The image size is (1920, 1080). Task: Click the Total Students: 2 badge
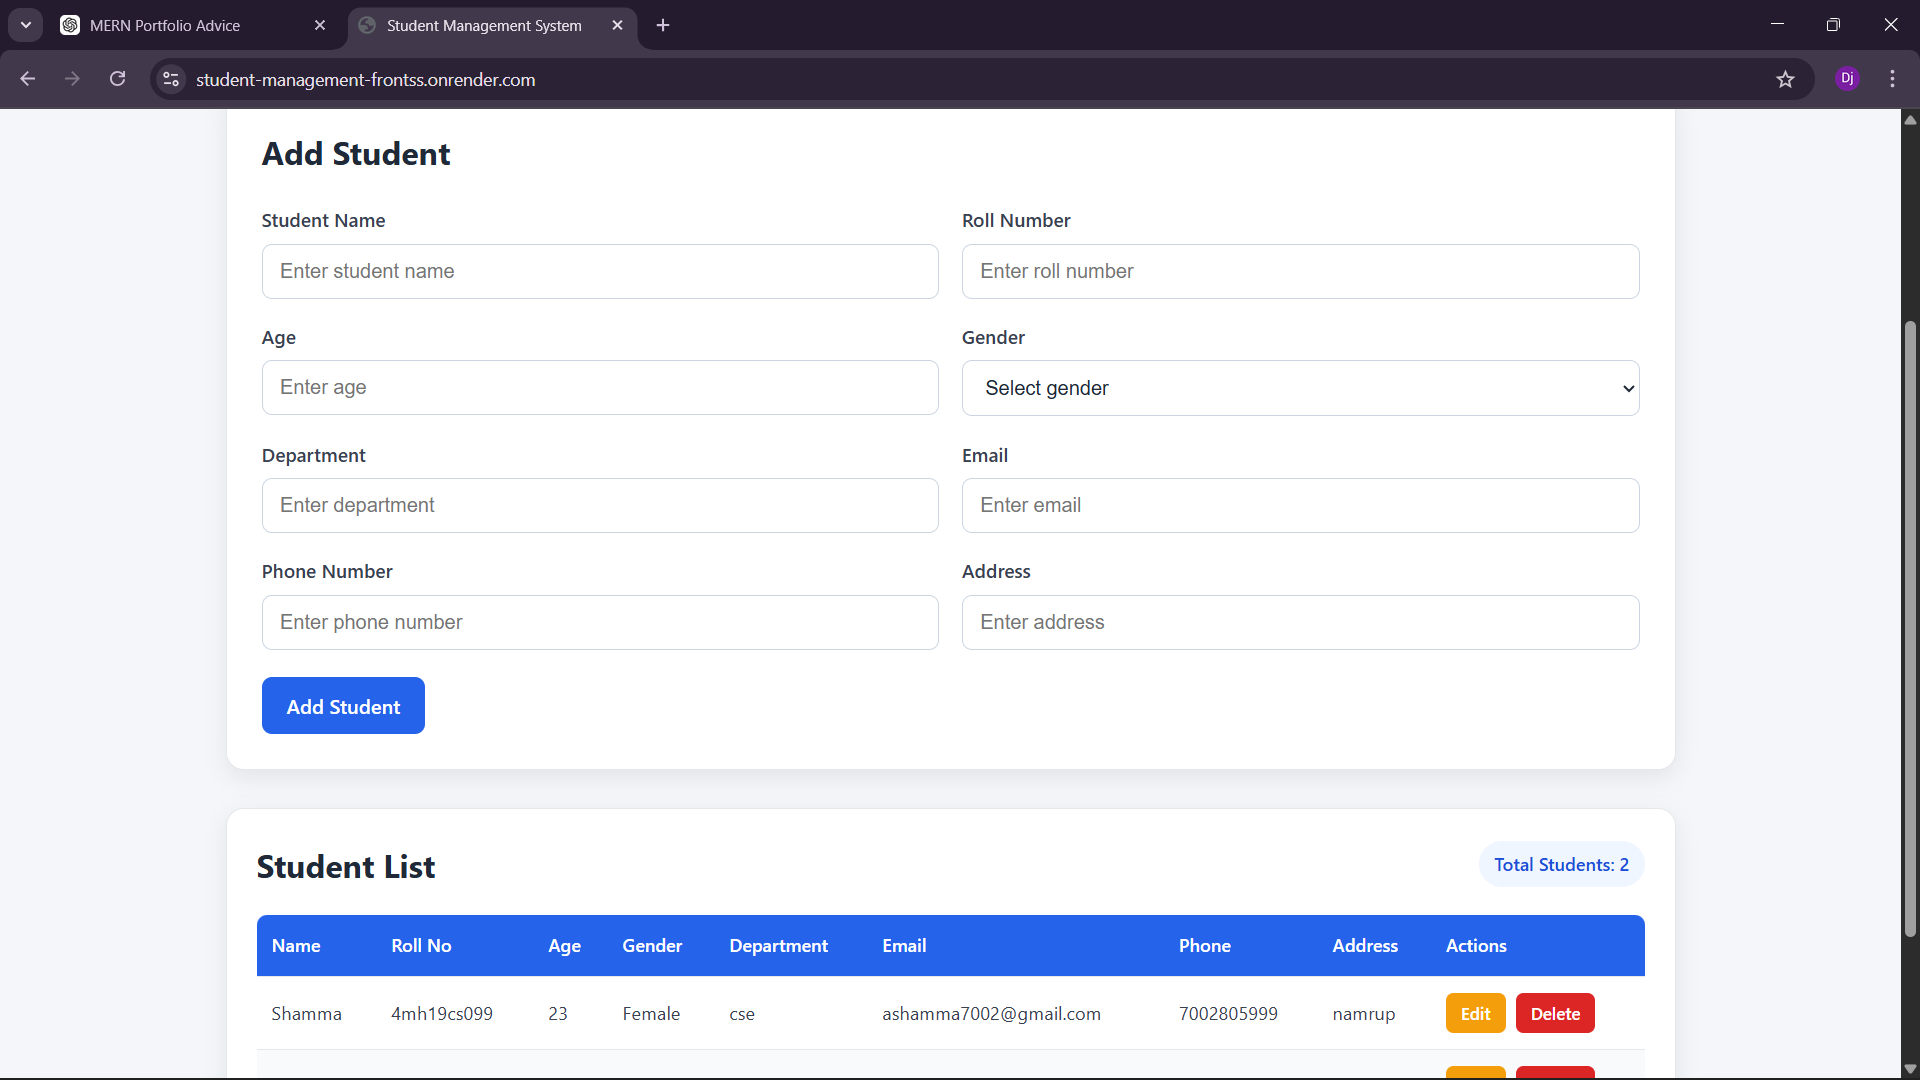click(x=1561, y=864)
